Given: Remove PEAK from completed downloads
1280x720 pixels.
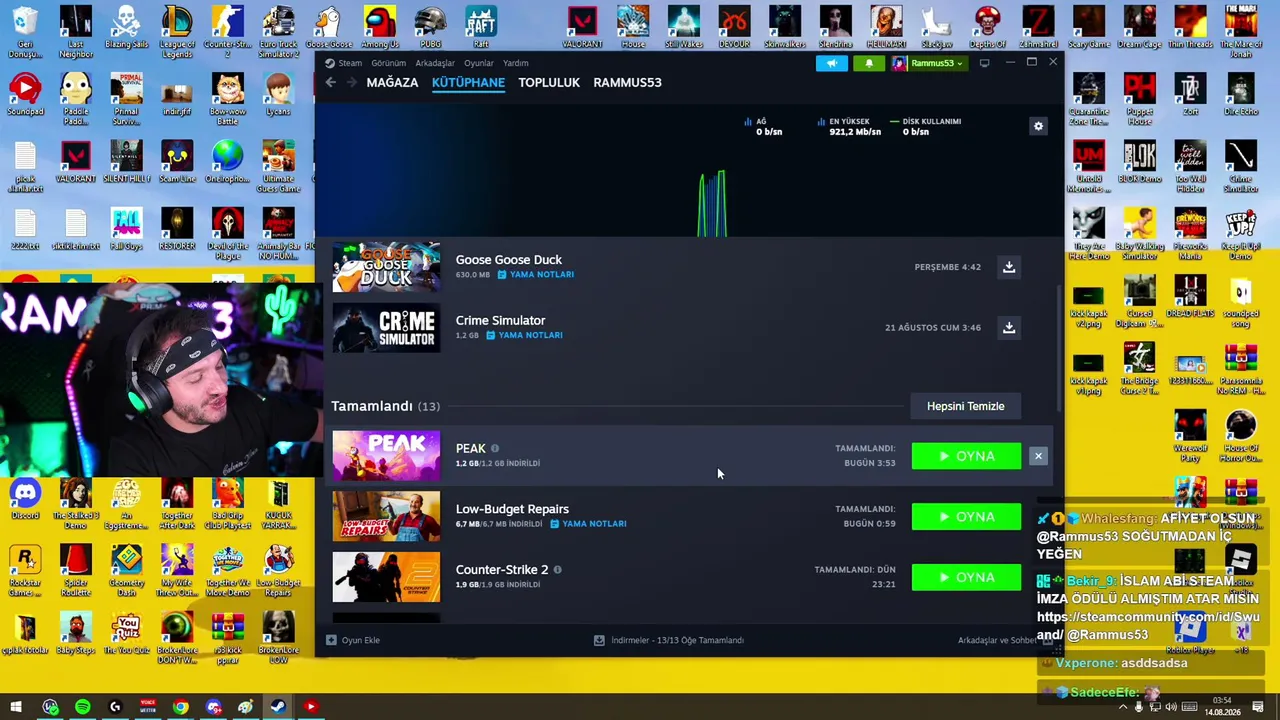Looking at the screenshot, I should [x=1038, y=456].
